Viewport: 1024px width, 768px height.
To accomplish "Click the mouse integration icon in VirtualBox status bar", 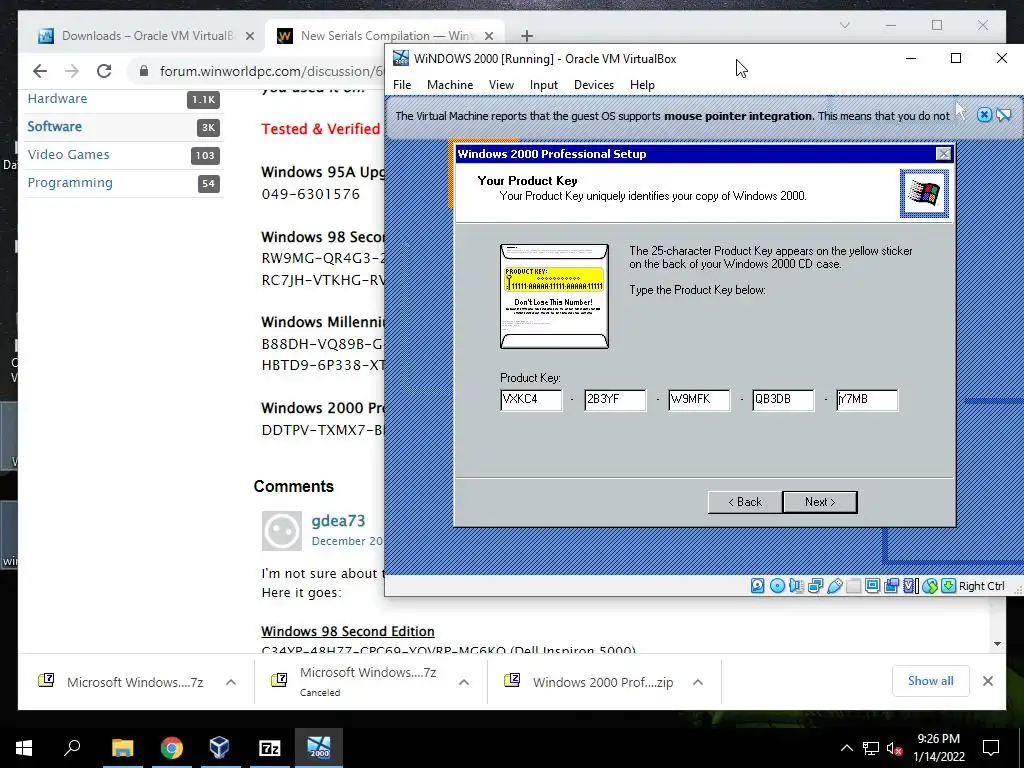I will tap(930, 586).
